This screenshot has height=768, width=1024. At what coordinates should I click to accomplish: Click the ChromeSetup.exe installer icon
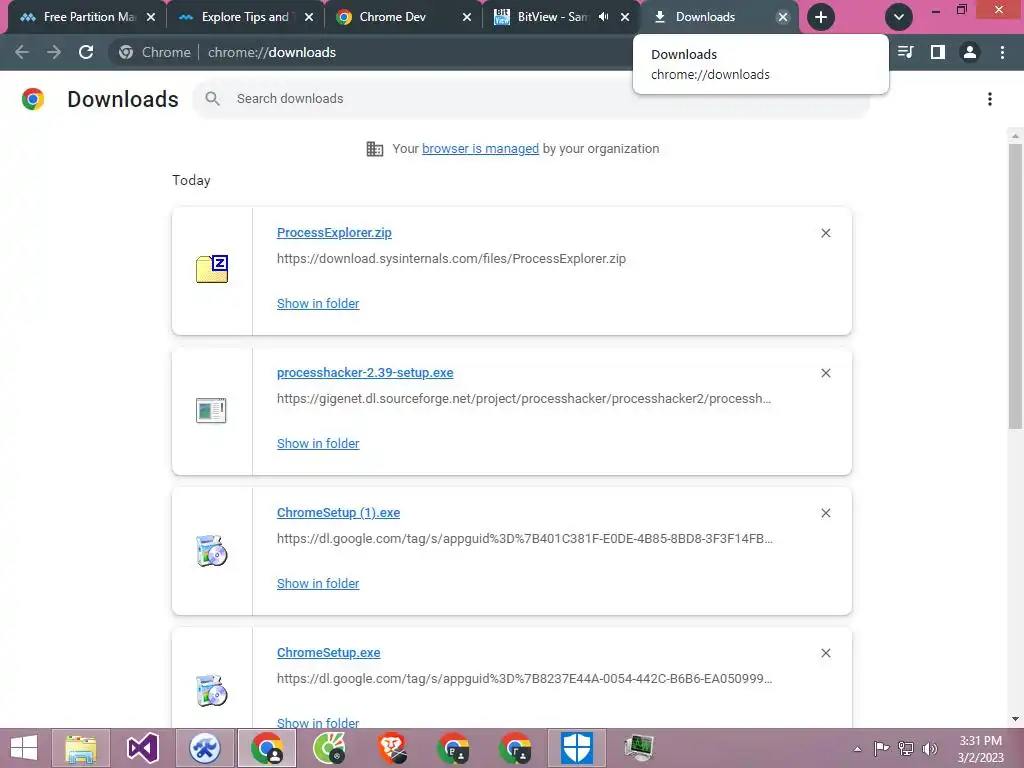(212, 691)
